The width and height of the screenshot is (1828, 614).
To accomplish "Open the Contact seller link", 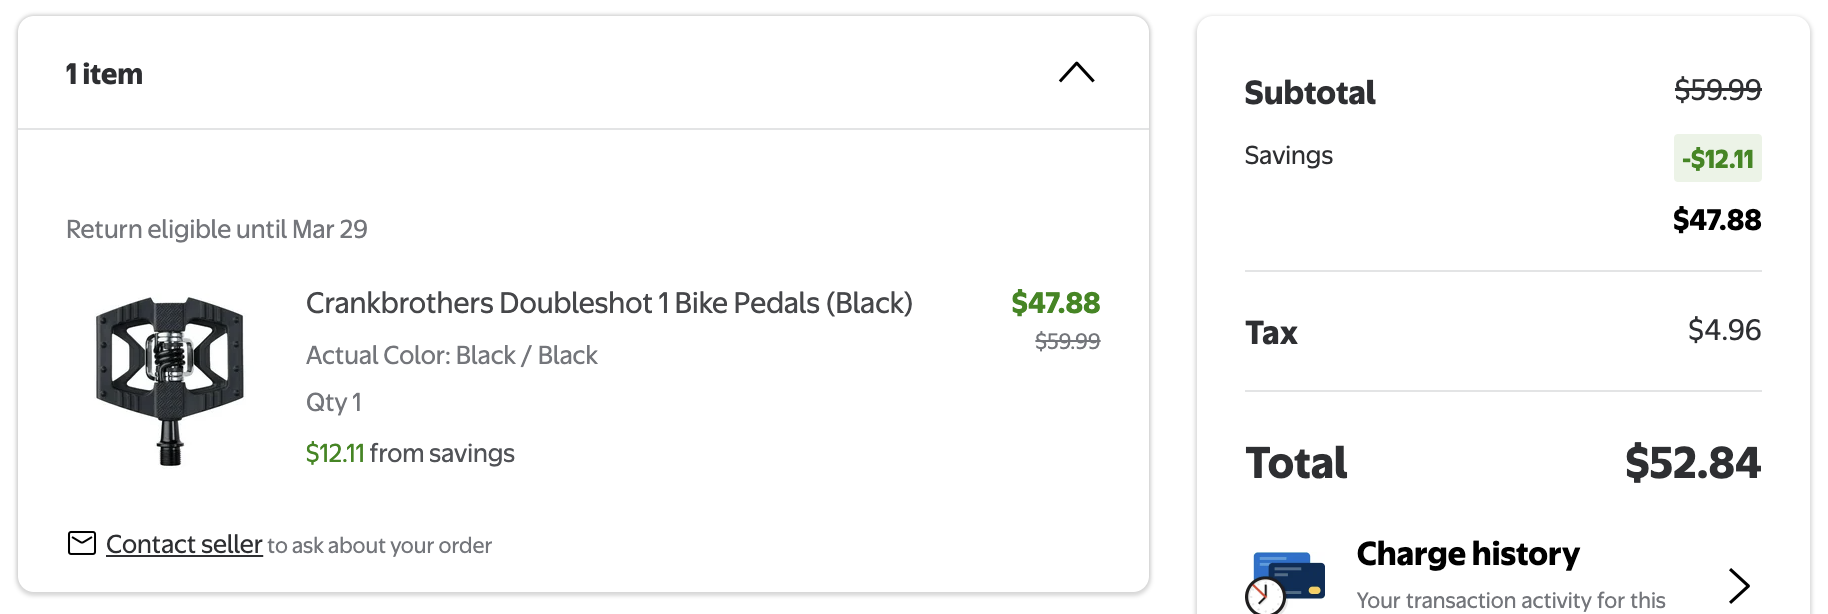I will coord(184,544).
